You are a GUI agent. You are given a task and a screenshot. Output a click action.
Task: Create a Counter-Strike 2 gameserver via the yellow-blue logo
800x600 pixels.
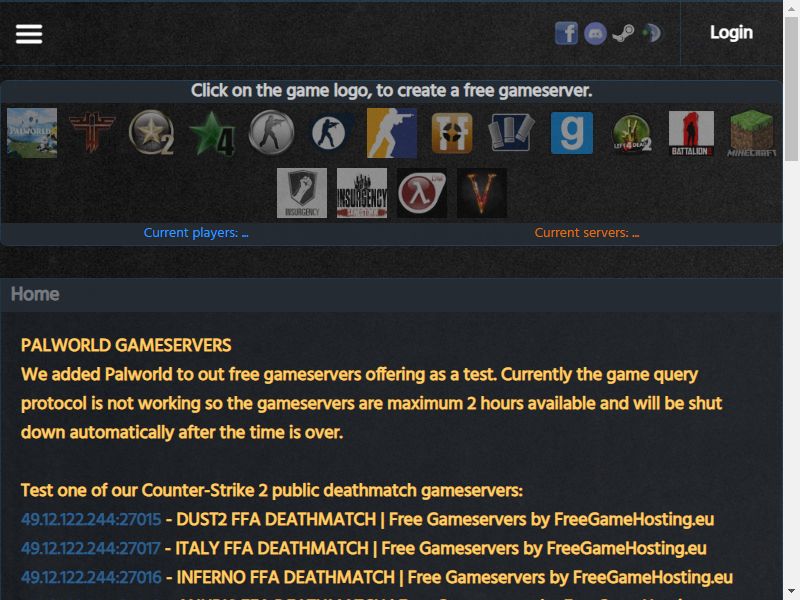point(392,133)
